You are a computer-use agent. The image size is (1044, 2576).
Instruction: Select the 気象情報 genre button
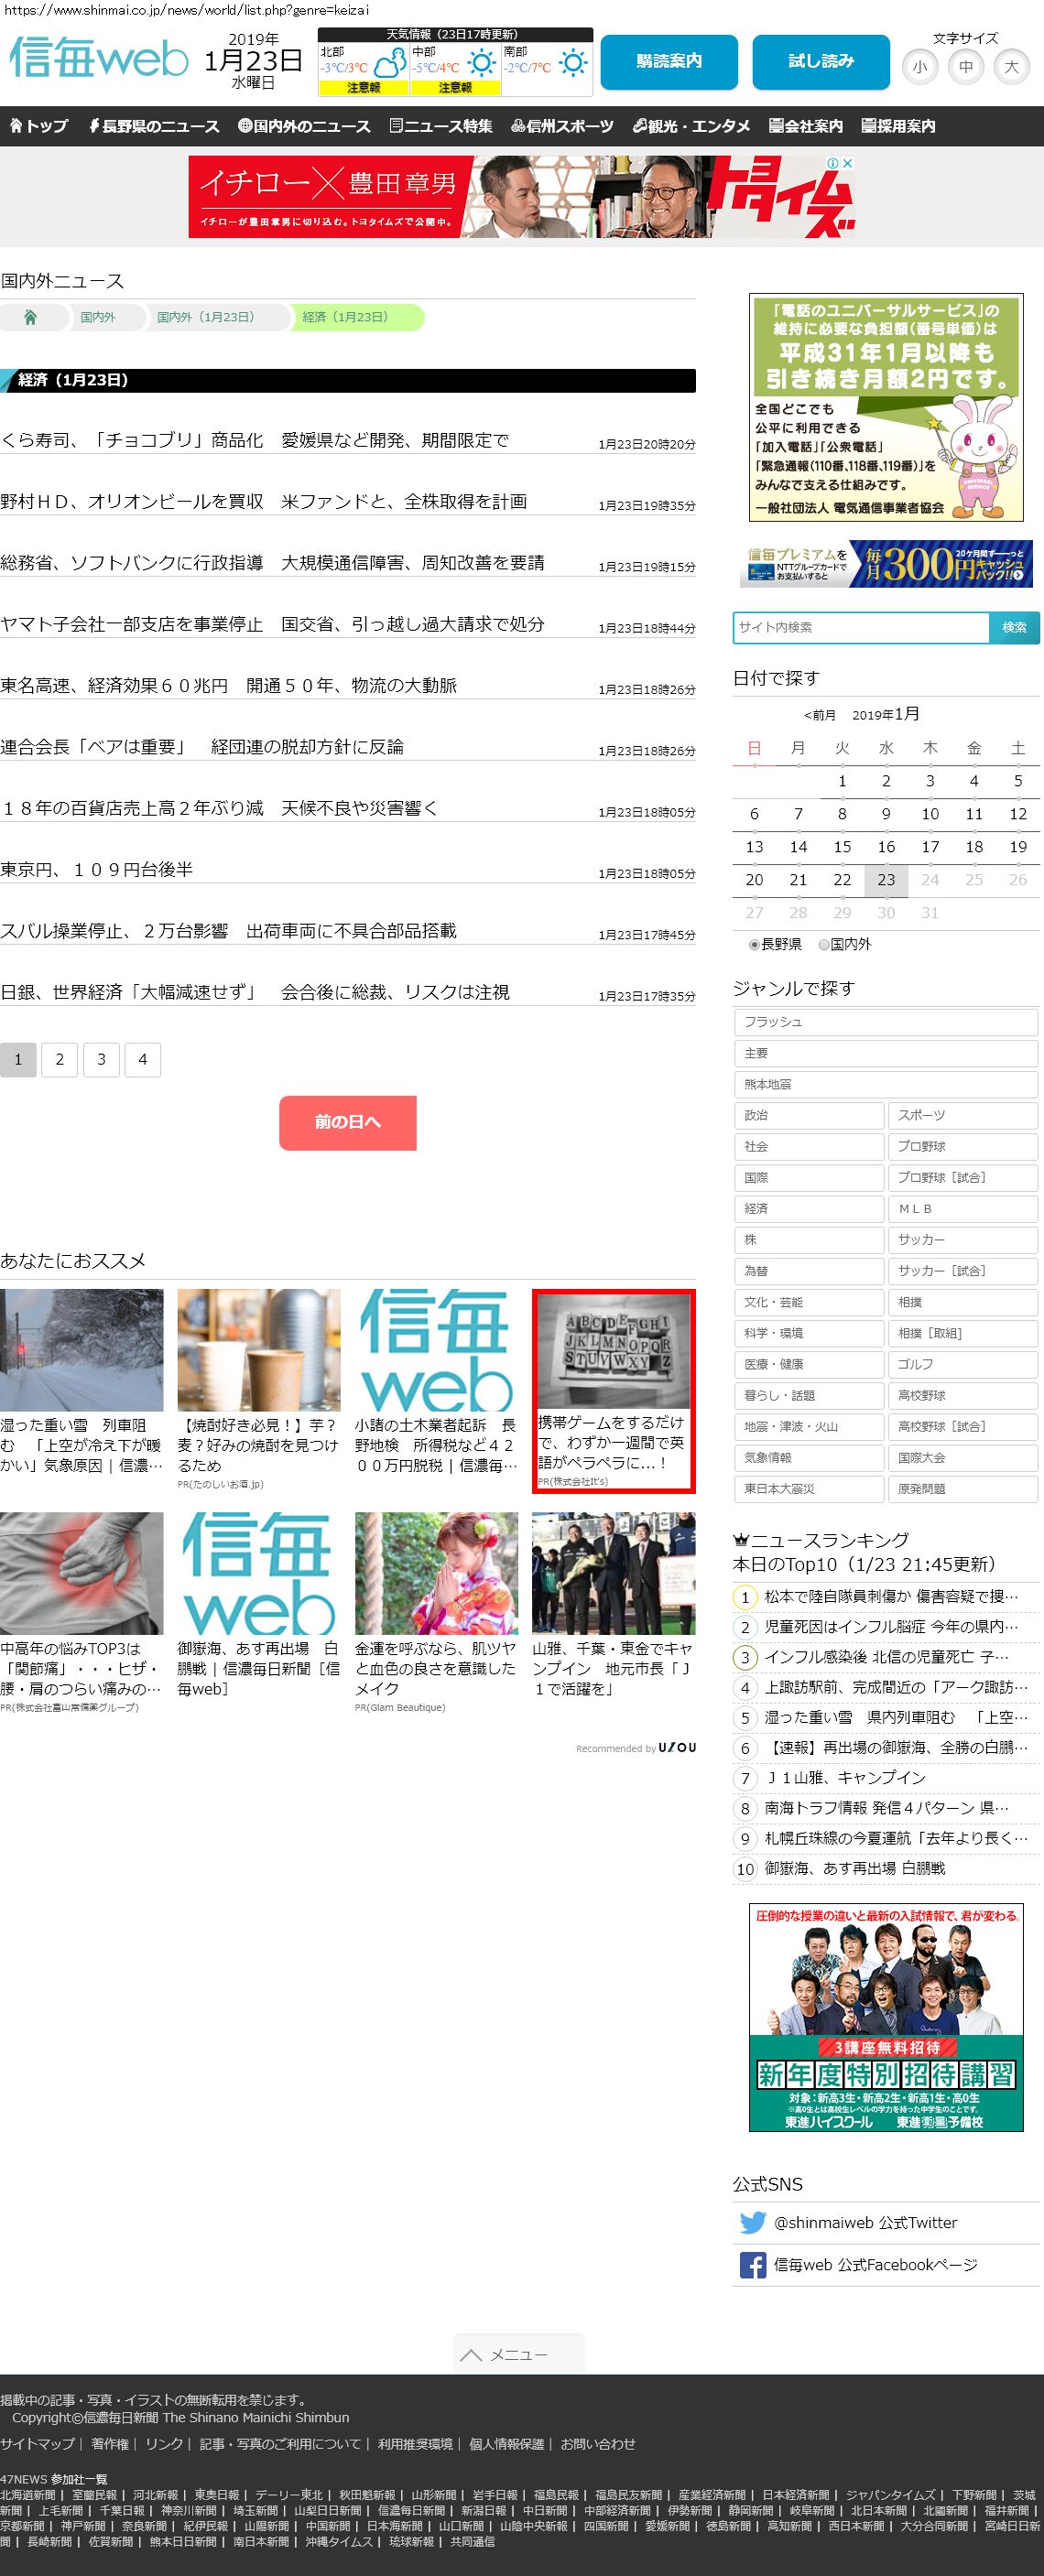pos(808,1458)
